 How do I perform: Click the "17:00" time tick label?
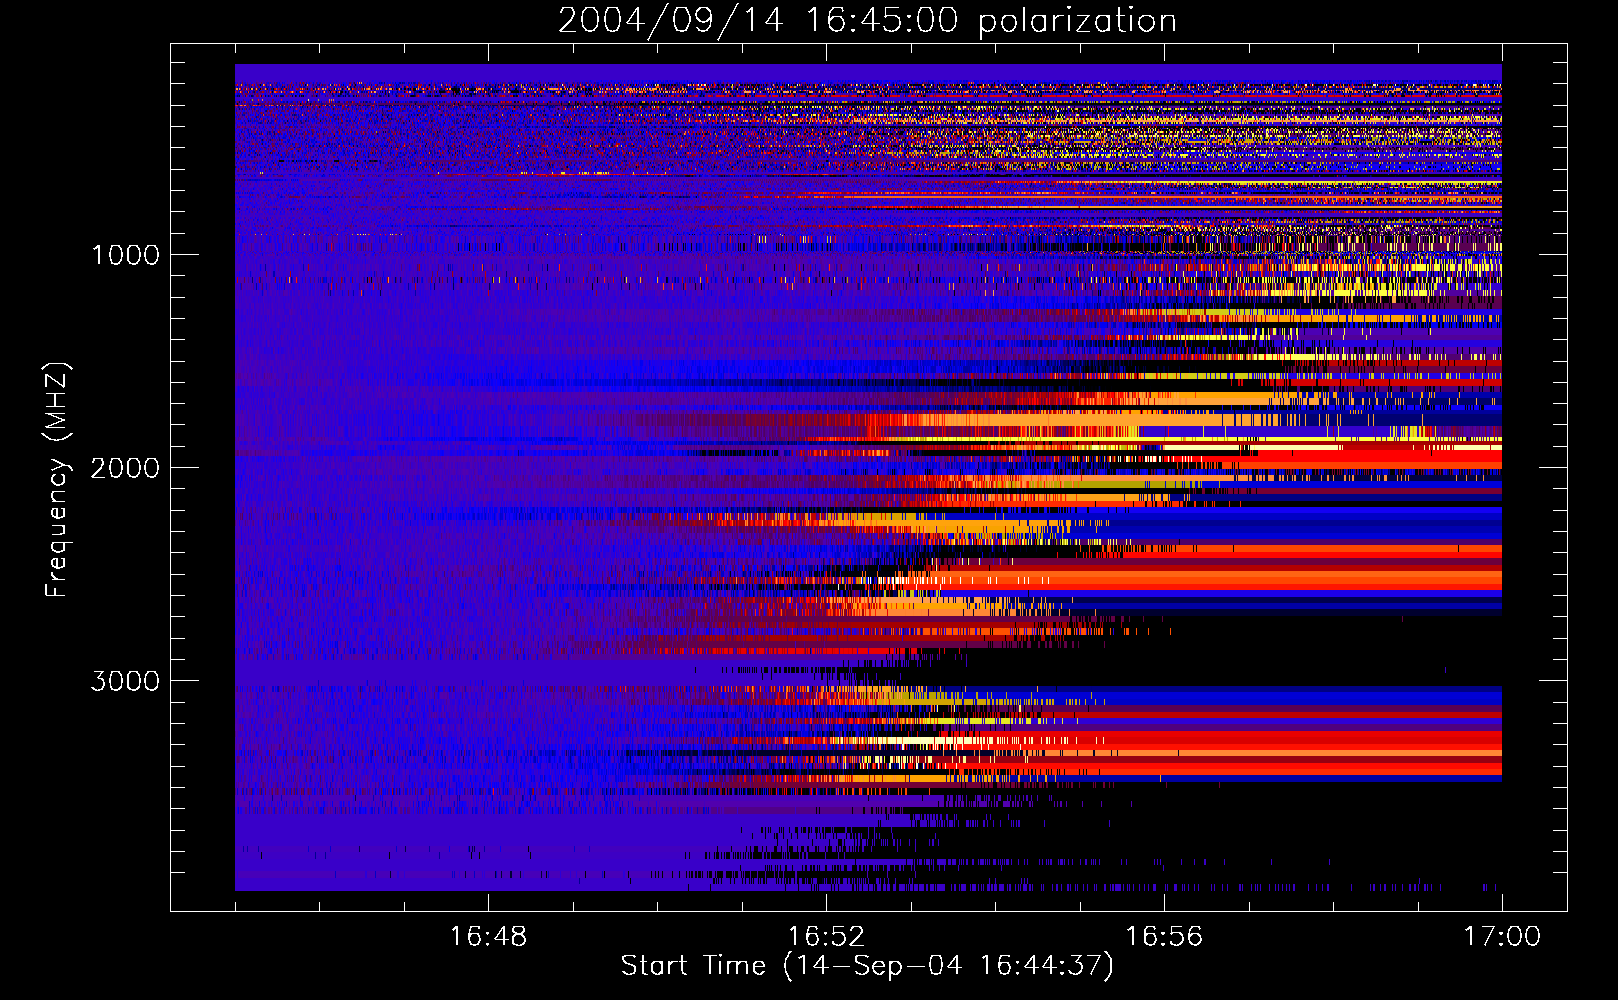(x=1502, y=937)
